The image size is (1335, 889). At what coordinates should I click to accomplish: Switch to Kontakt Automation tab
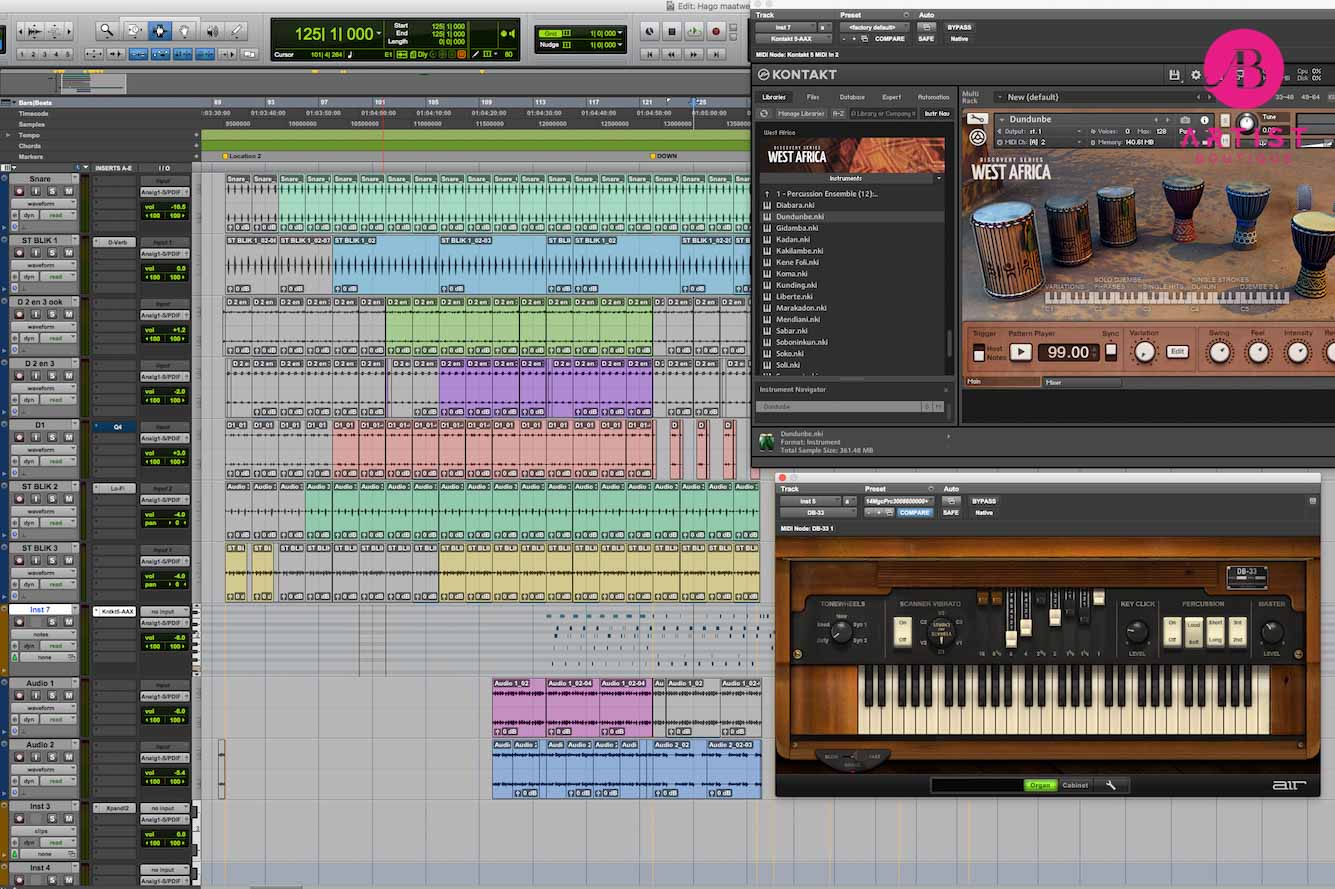(933, 97)
